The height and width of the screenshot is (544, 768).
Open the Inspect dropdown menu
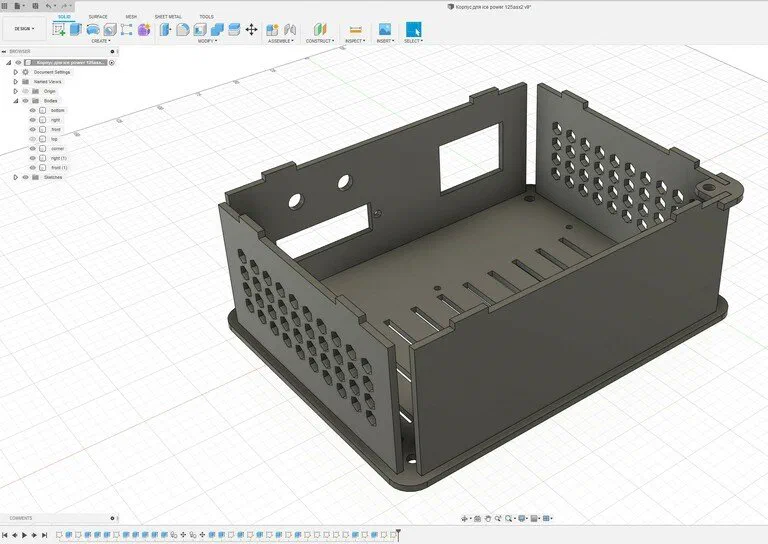355,41
